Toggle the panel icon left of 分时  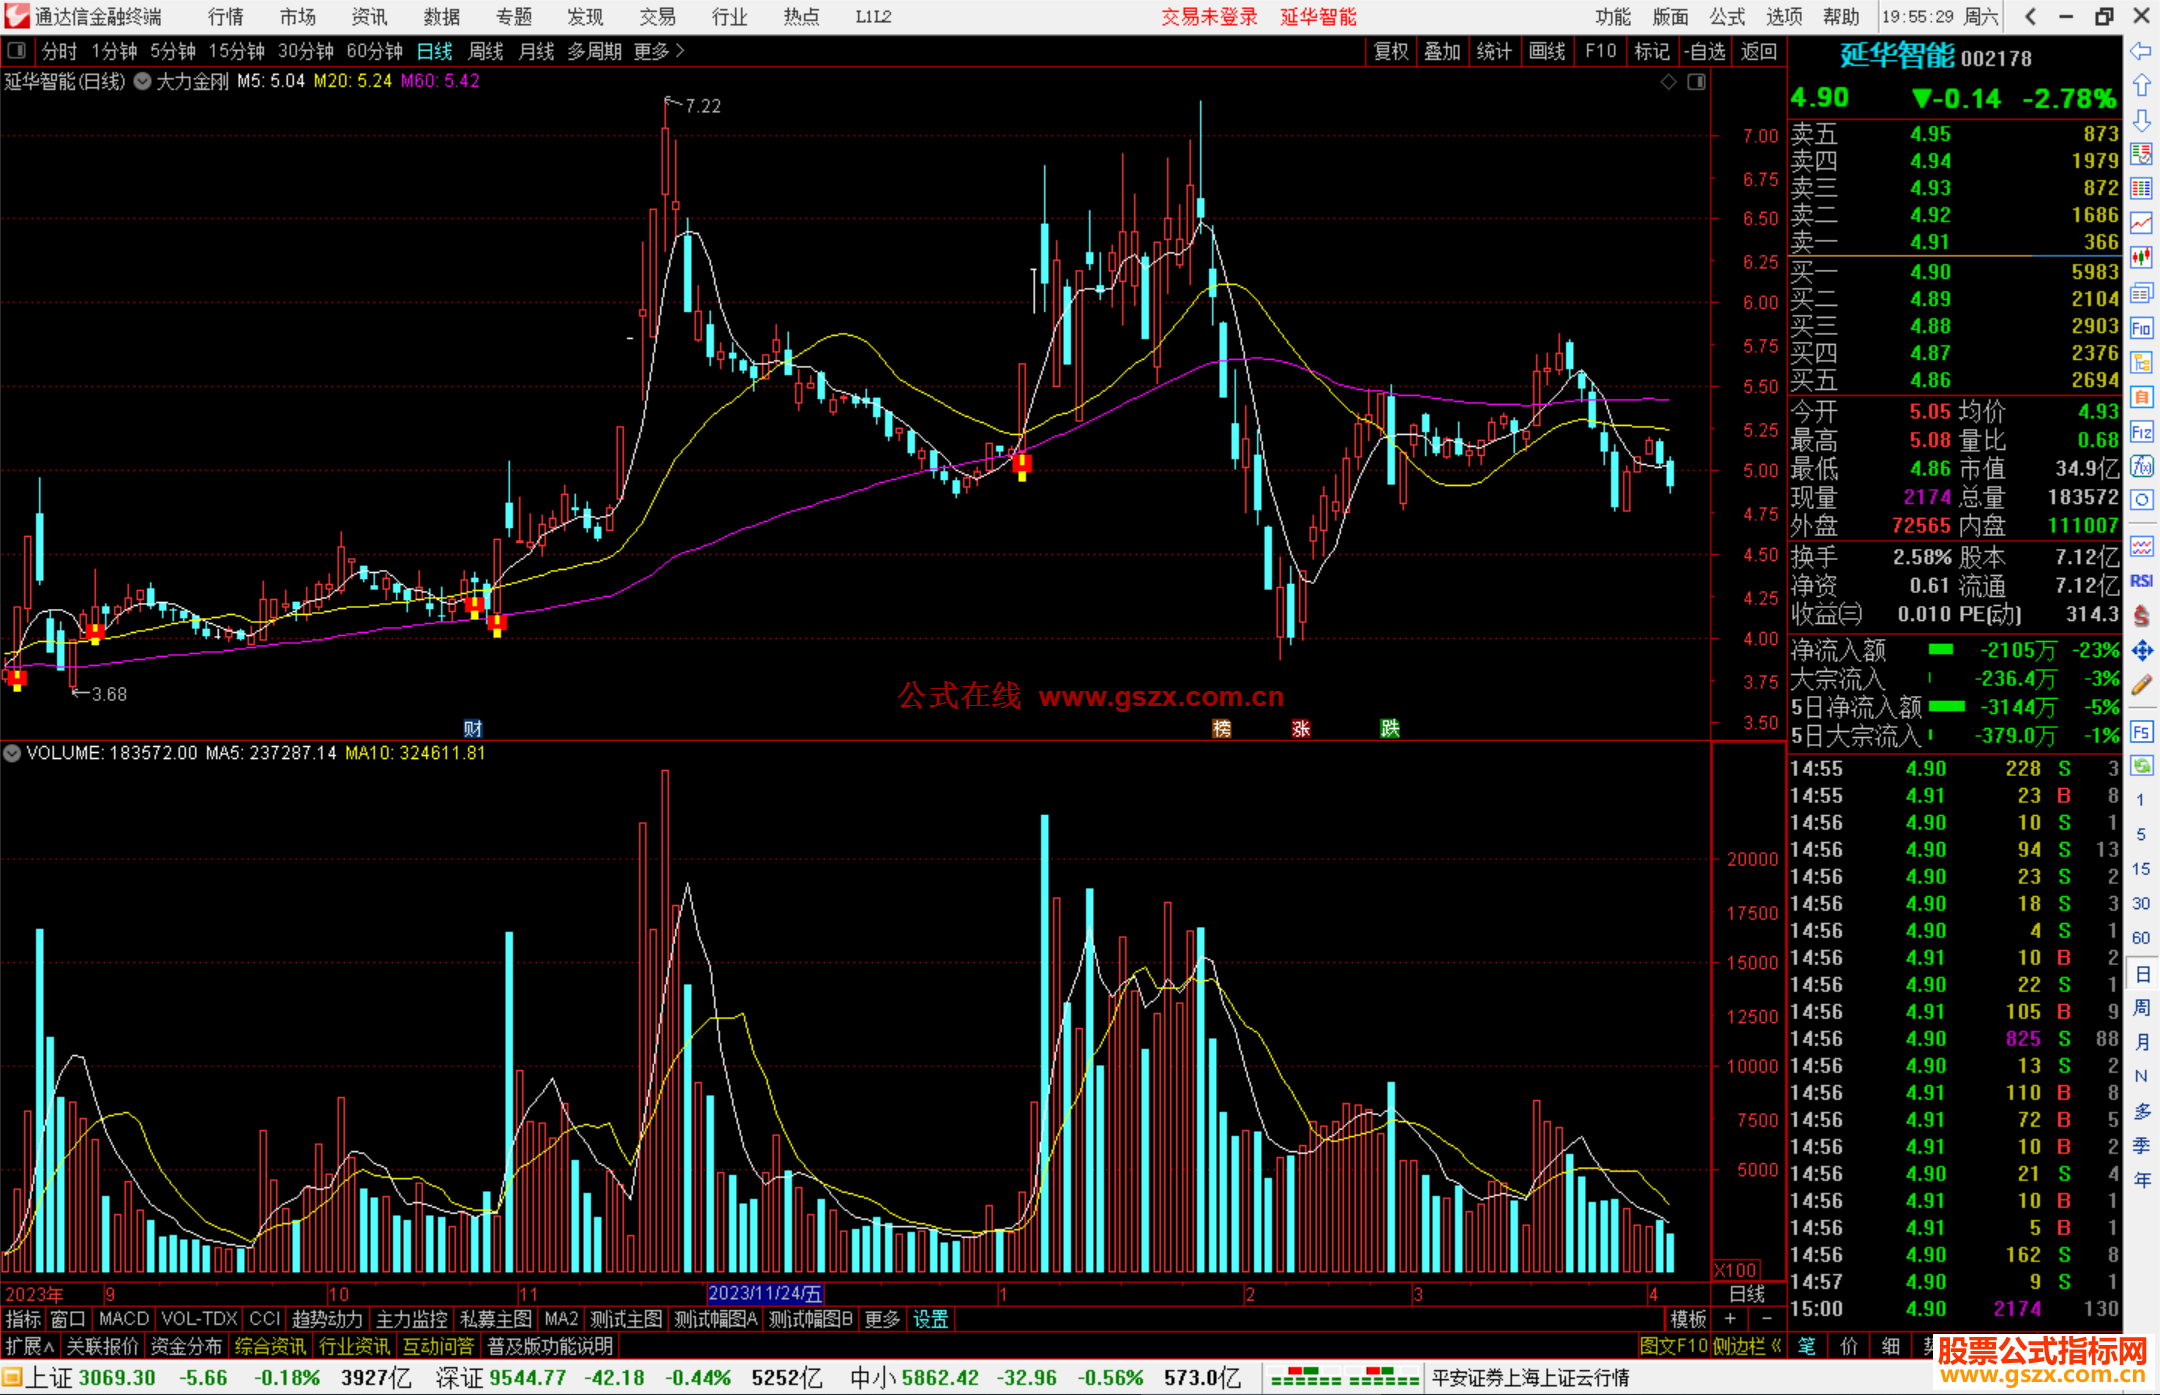(17, 51)
